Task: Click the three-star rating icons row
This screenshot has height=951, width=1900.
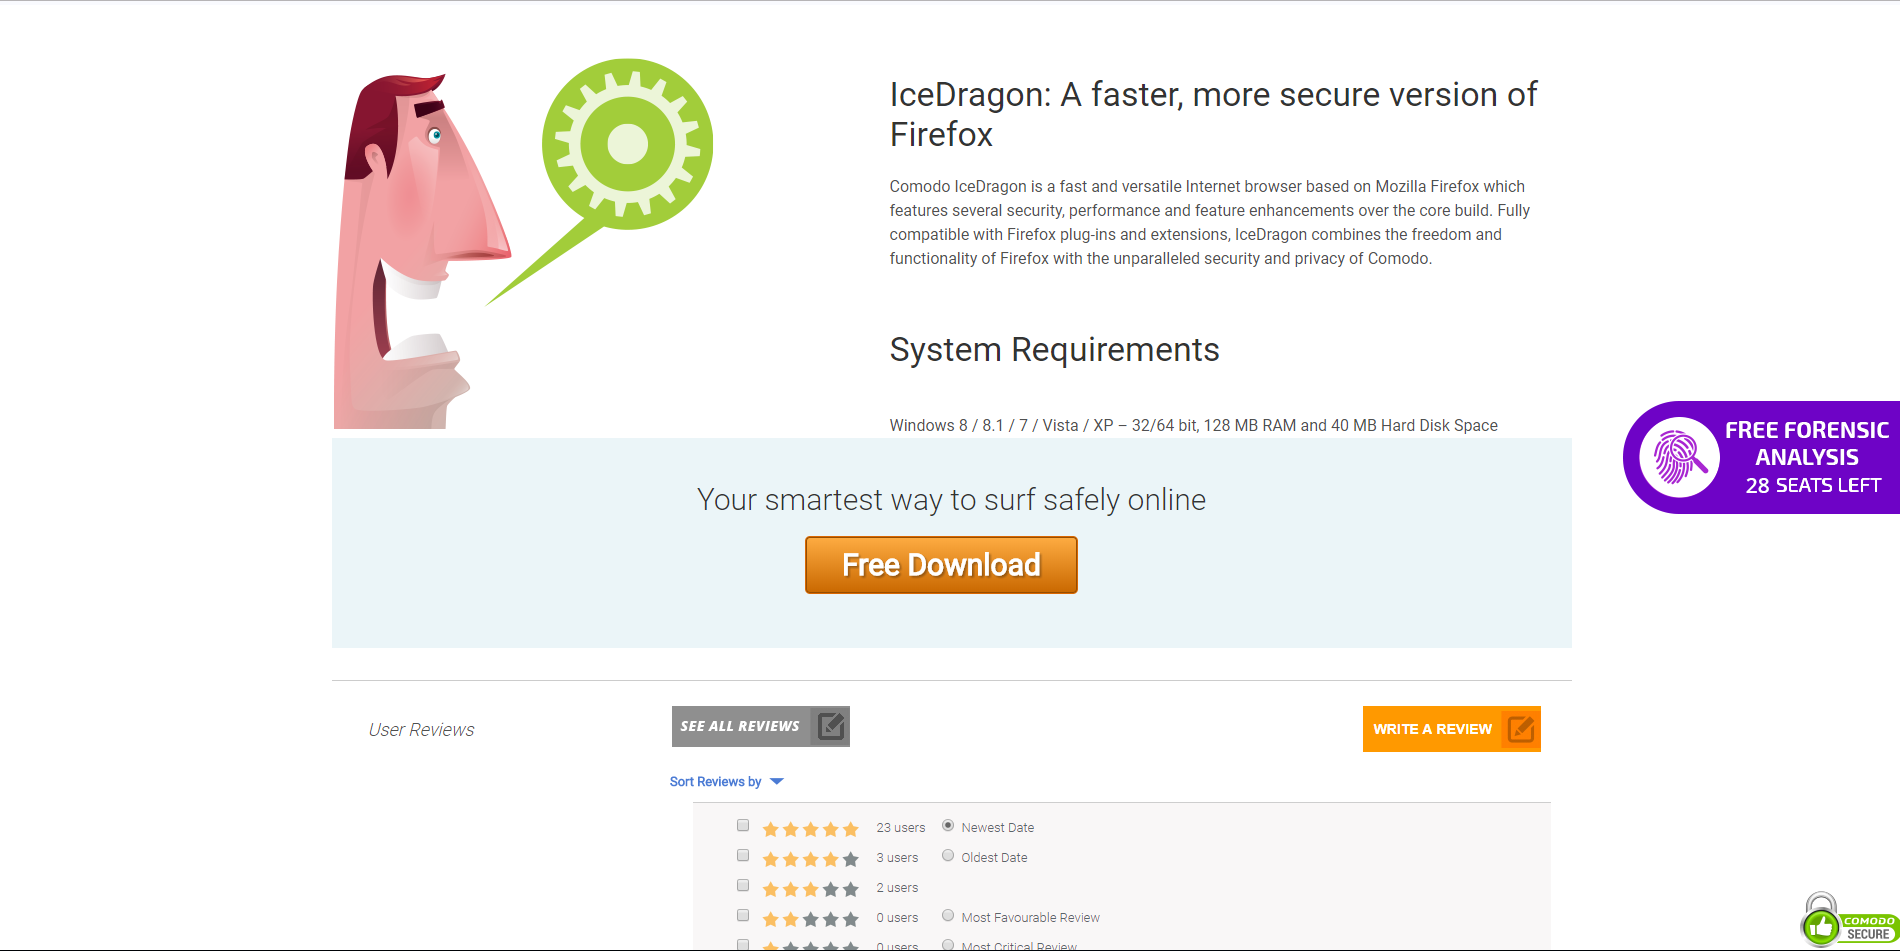Action: pyautogui.click(x=810, y=889)
